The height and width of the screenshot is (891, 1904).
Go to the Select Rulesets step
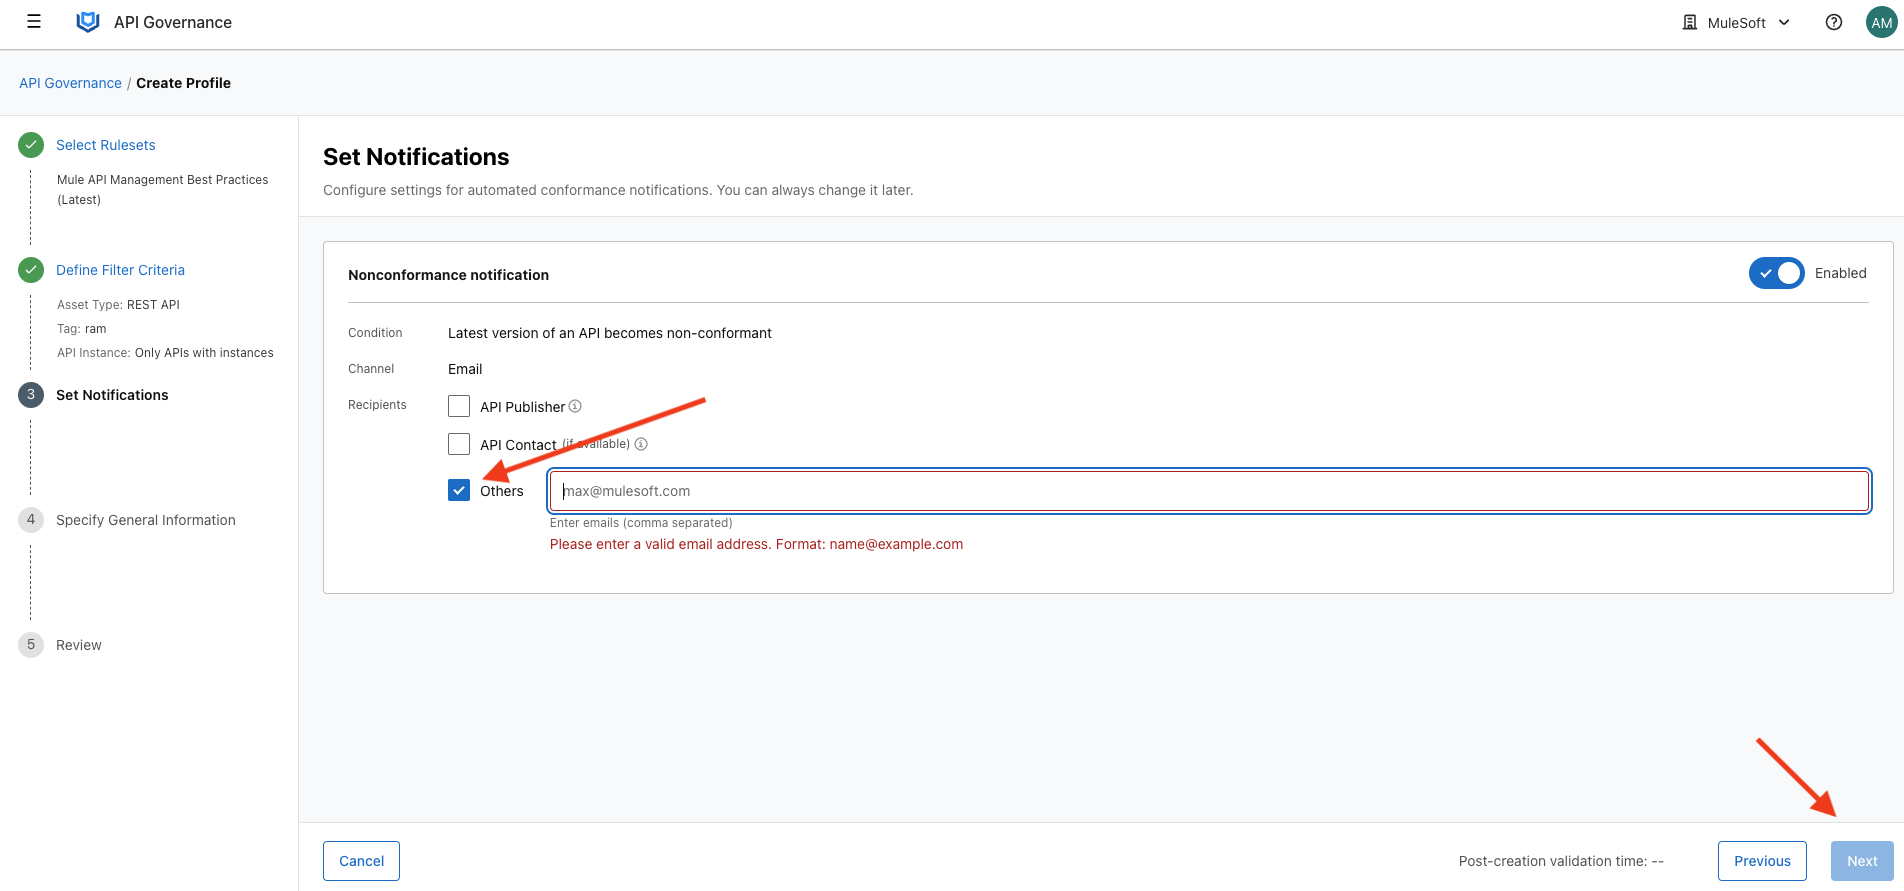pyautogui.click(x=106, y=145)
